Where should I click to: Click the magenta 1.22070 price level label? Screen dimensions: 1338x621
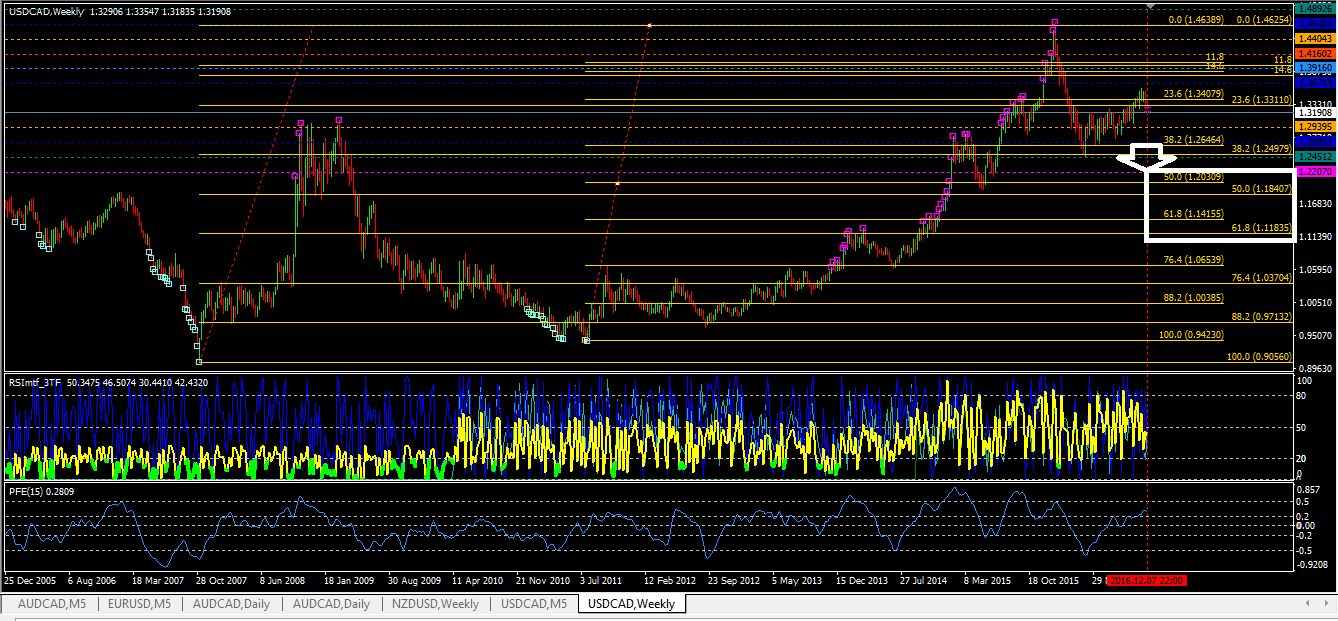(x=1313, y=172)
